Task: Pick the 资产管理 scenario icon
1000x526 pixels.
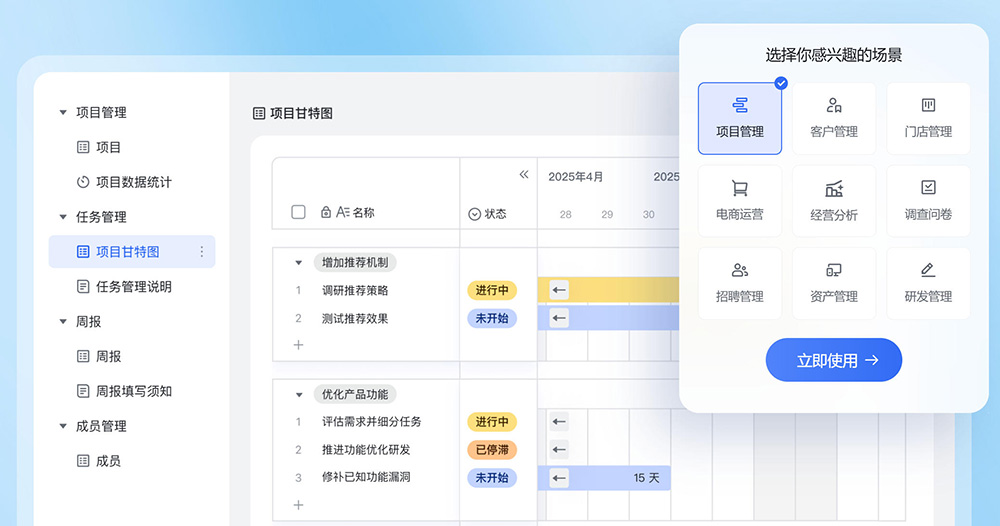Action: 833,271
